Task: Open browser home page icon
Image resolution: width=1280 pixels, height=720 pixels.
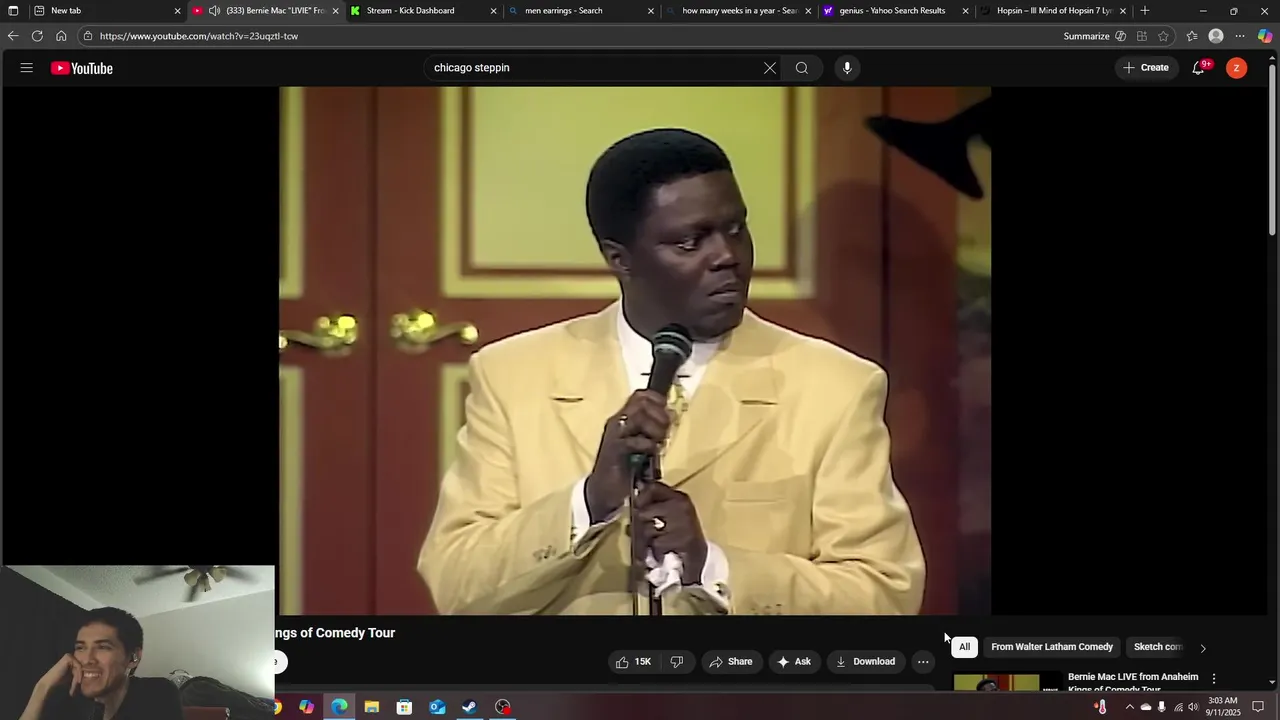Action: 61,36
